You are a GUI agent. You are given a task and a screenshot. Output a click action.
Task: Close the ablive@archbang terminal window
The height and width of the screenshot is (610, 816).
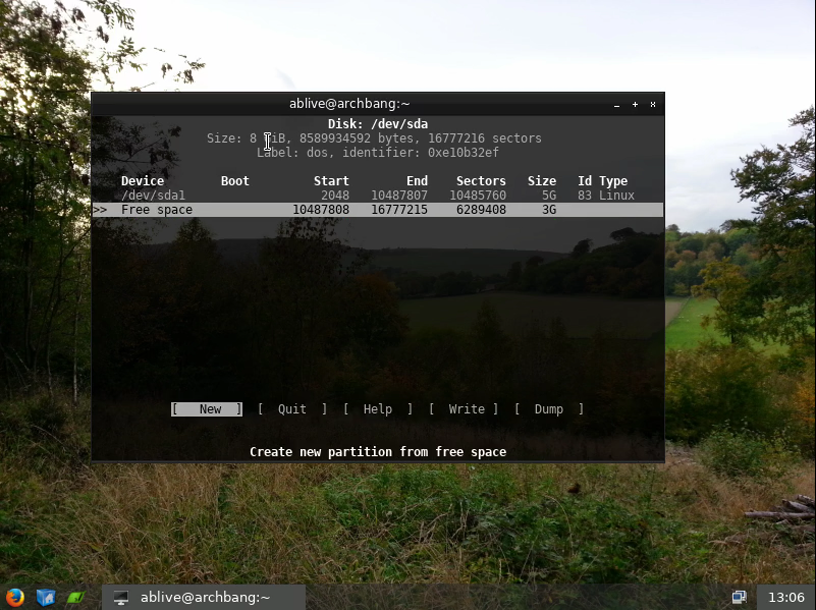coord(653,104)
